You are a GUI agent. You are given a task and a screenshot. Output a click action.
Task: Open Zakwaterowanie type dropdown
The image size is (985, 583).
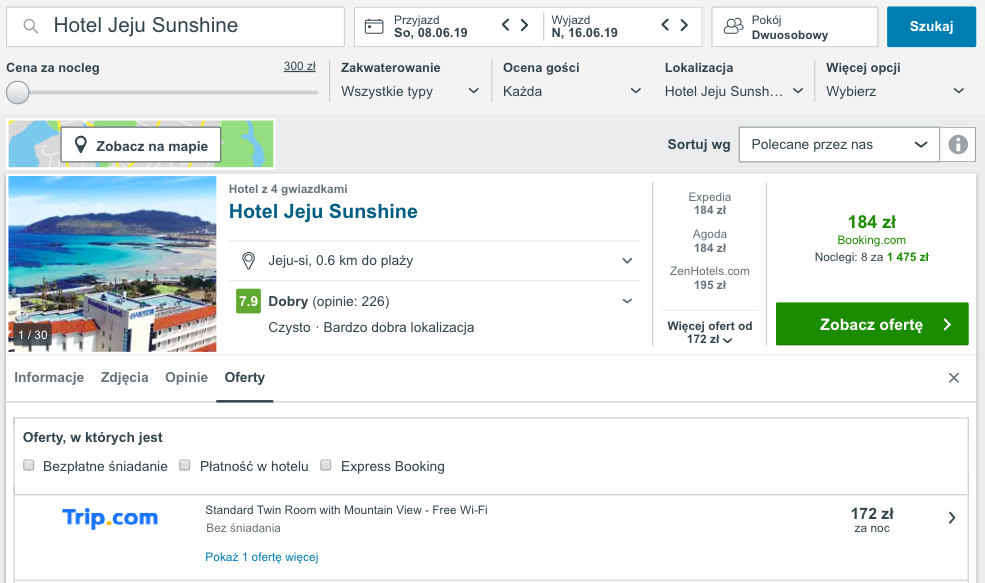(x=410, y=92)
